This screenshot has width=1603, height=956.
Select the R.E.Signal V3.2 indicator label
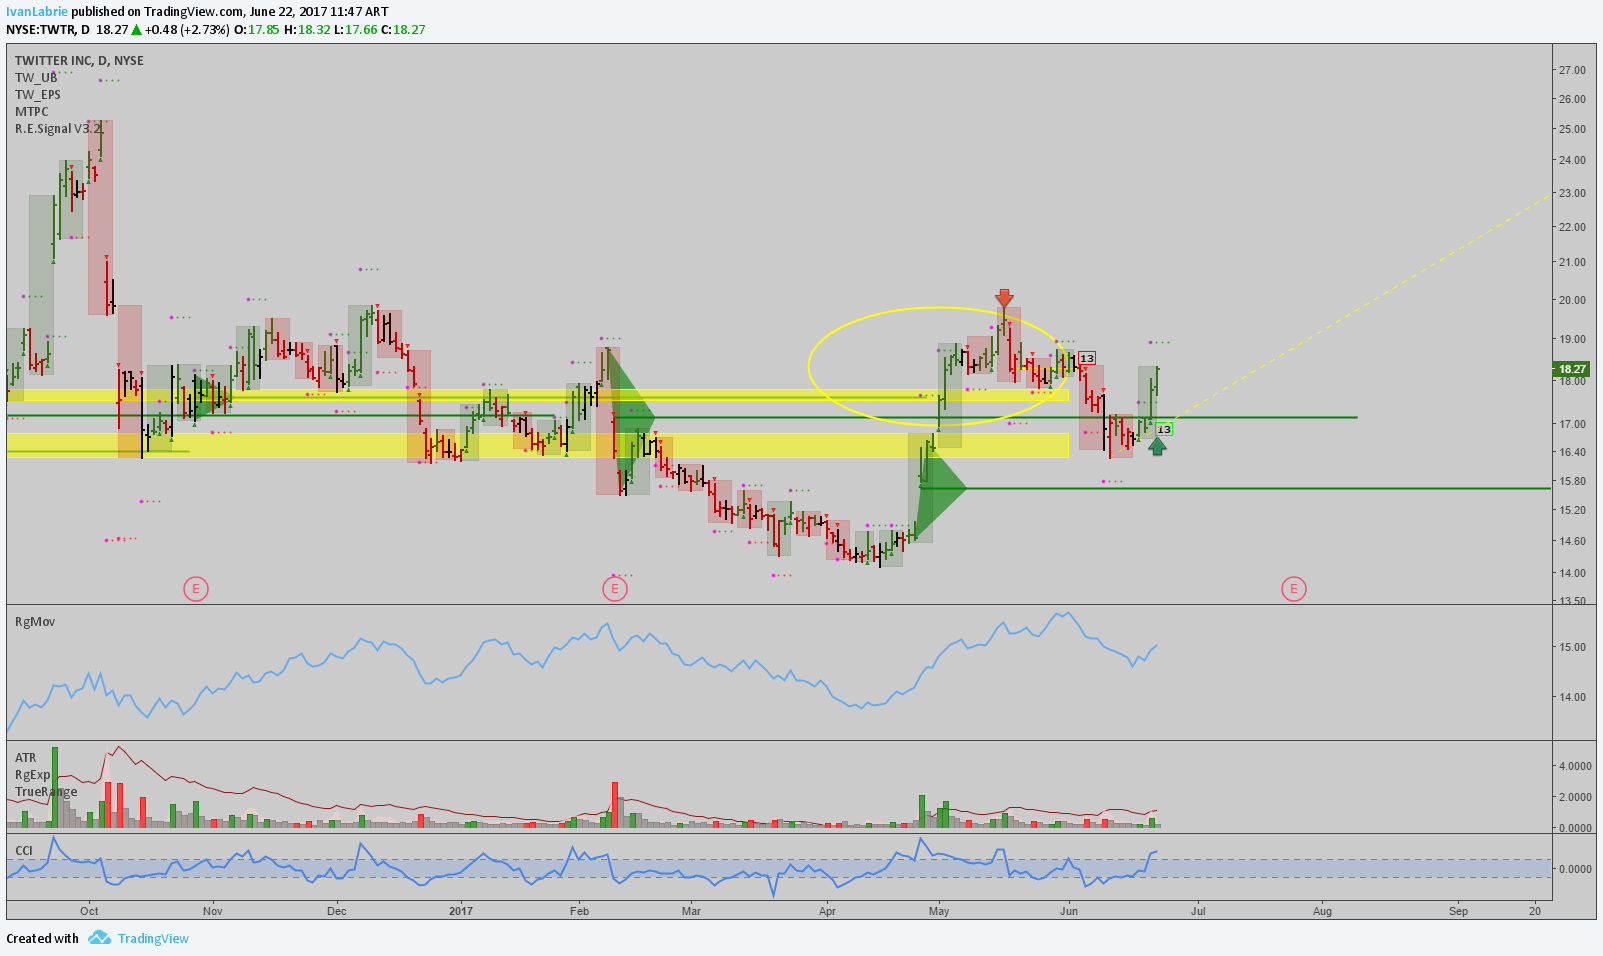pos(58,129)
